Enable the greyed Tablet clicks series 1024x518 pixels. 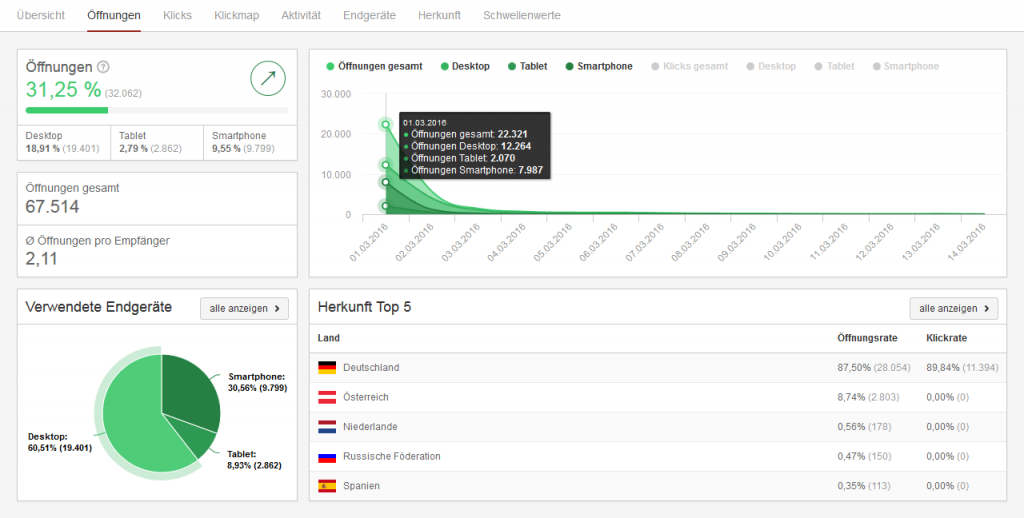(835, 66)
